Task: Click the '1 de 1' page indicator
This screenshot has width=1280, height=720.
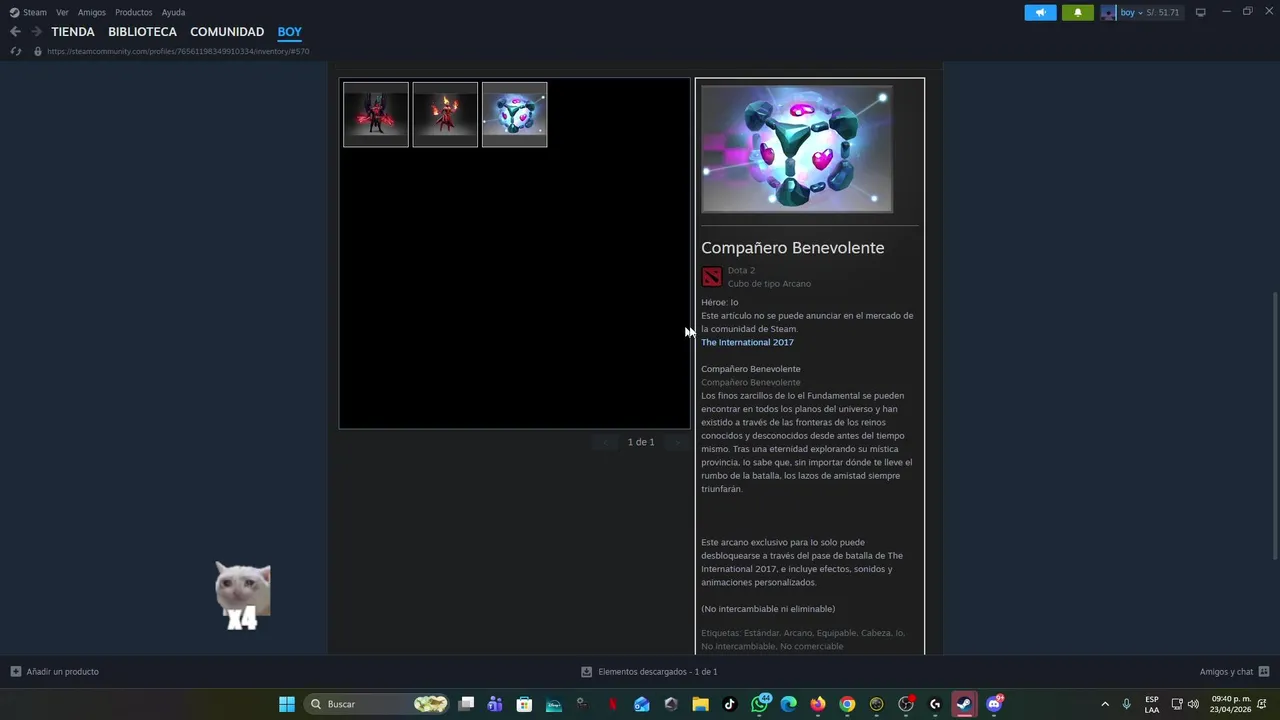Action: click(641, 442)
